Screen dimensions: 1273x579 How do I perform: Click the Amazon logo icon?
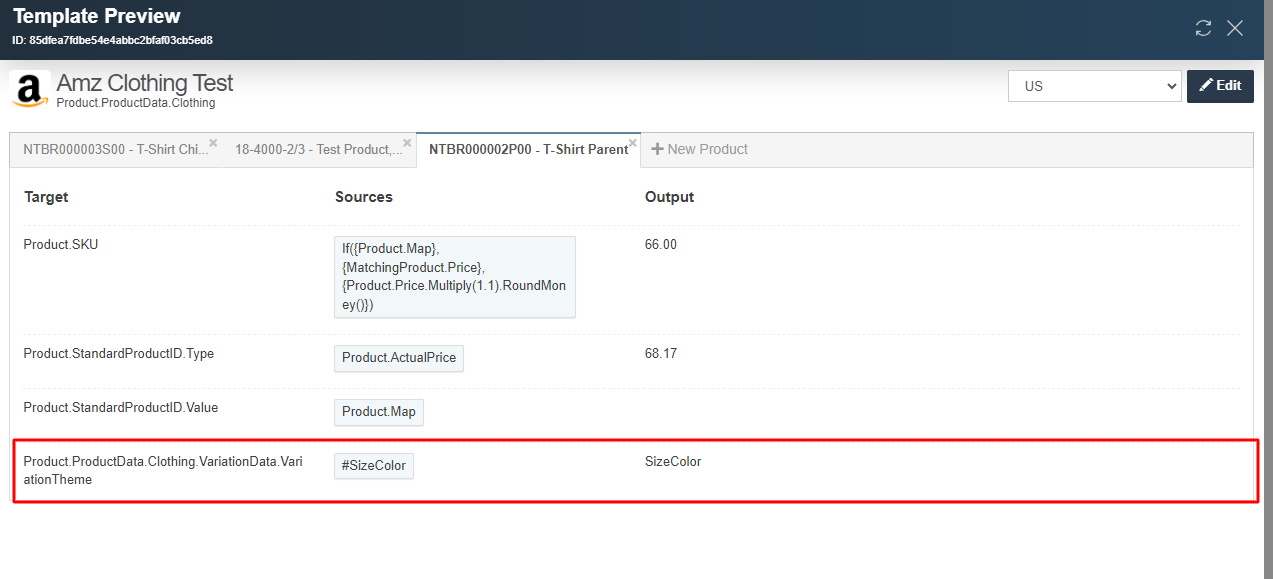[x=30, y=88]
